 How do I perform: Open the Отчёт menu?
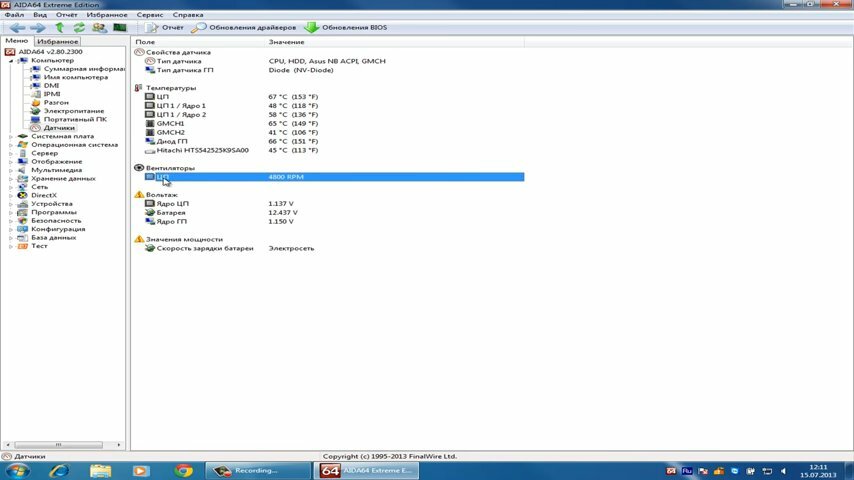[66, 15]
